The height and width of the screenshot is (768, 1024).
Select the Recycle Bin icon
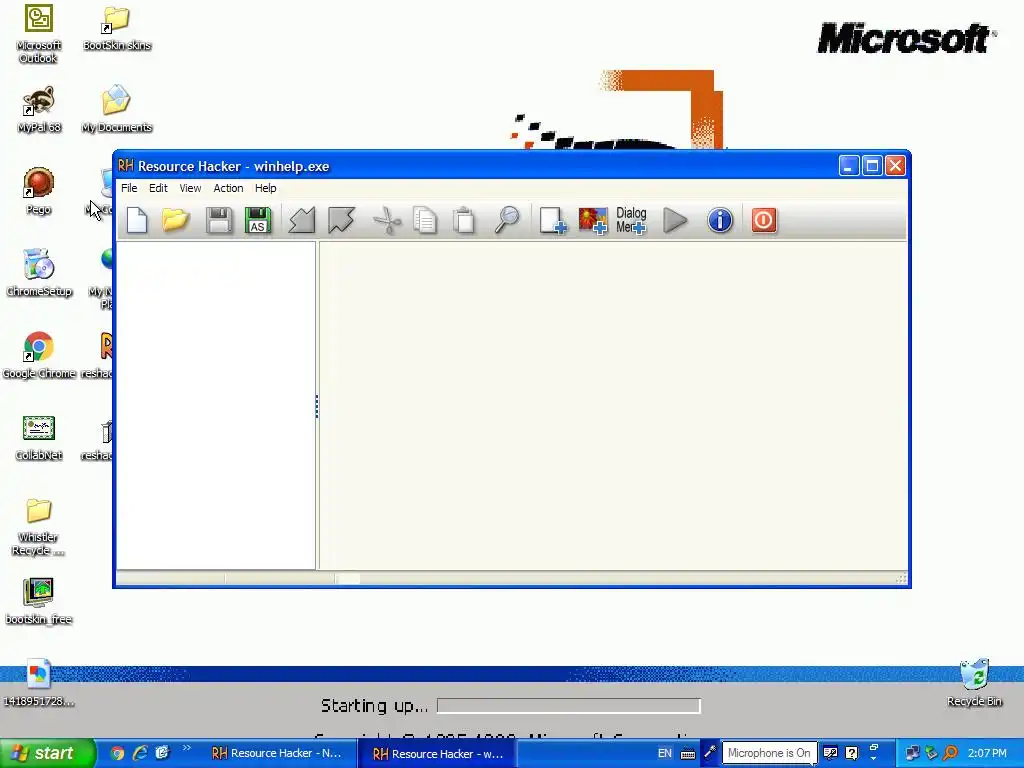[974, 683]
